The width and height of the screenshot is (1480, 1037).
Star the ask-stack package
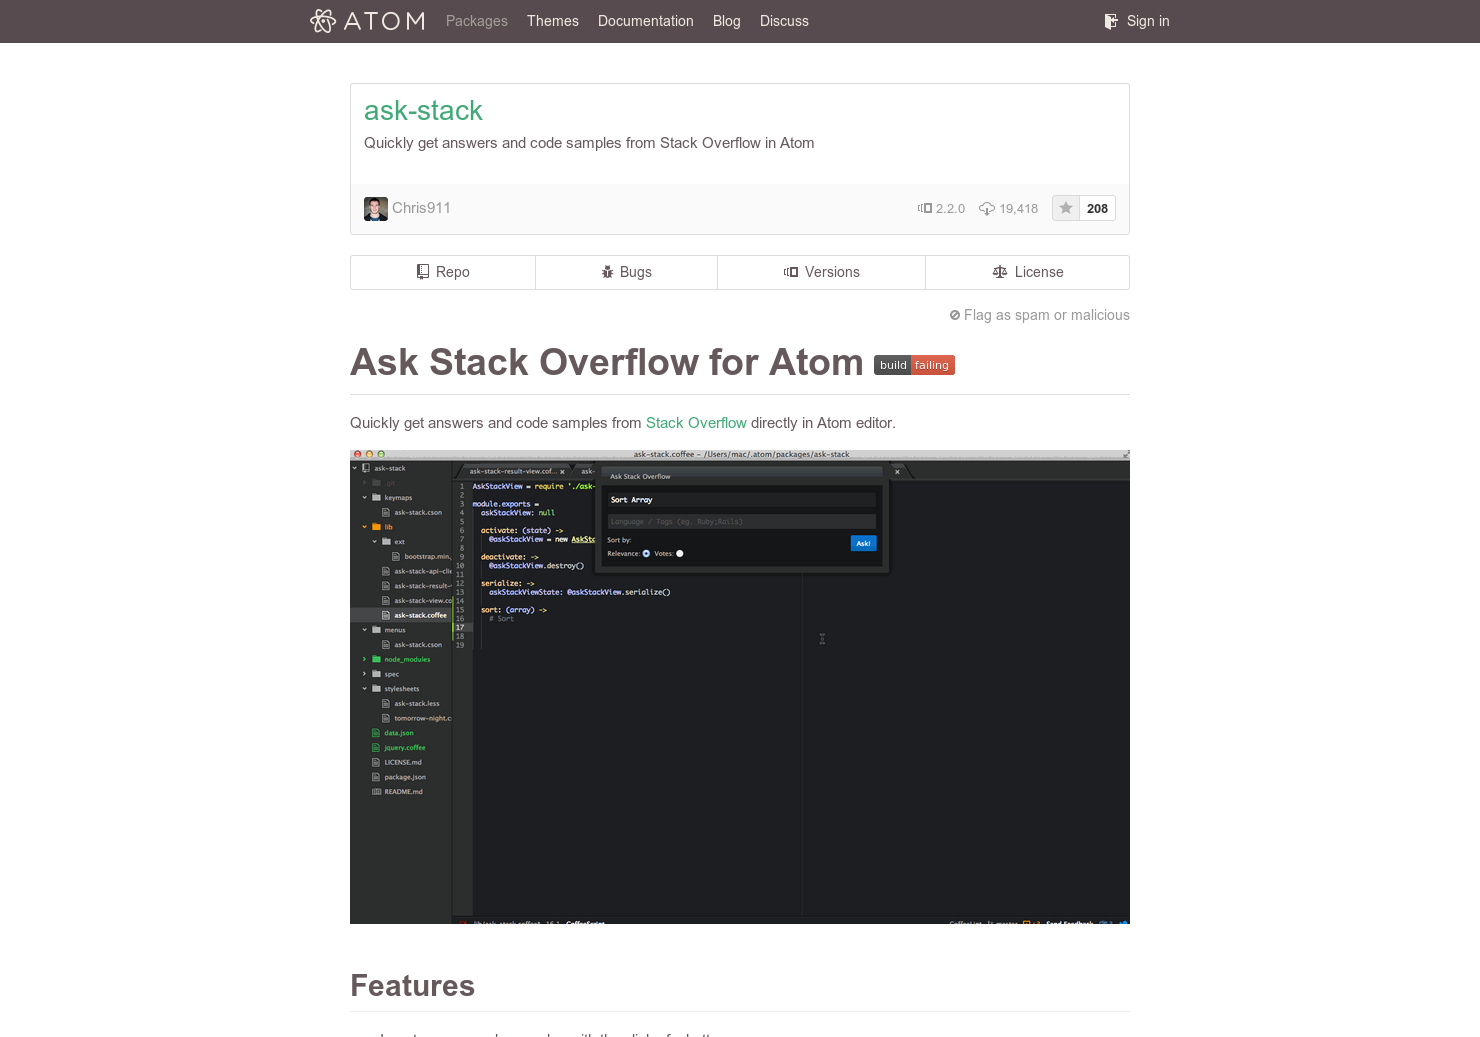point(1065,208)
